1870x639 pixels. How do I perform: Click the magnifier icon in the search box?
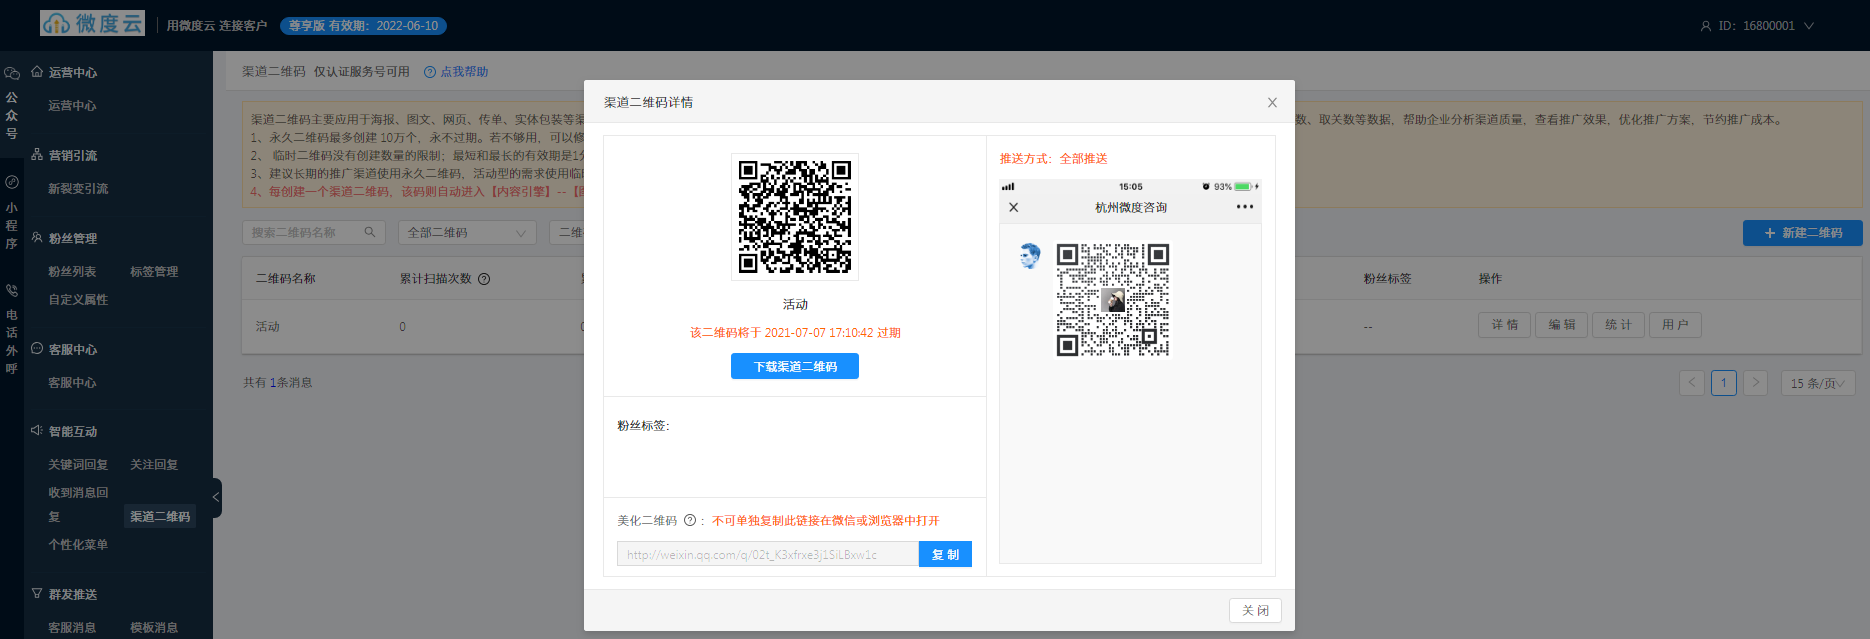point(369,232)
